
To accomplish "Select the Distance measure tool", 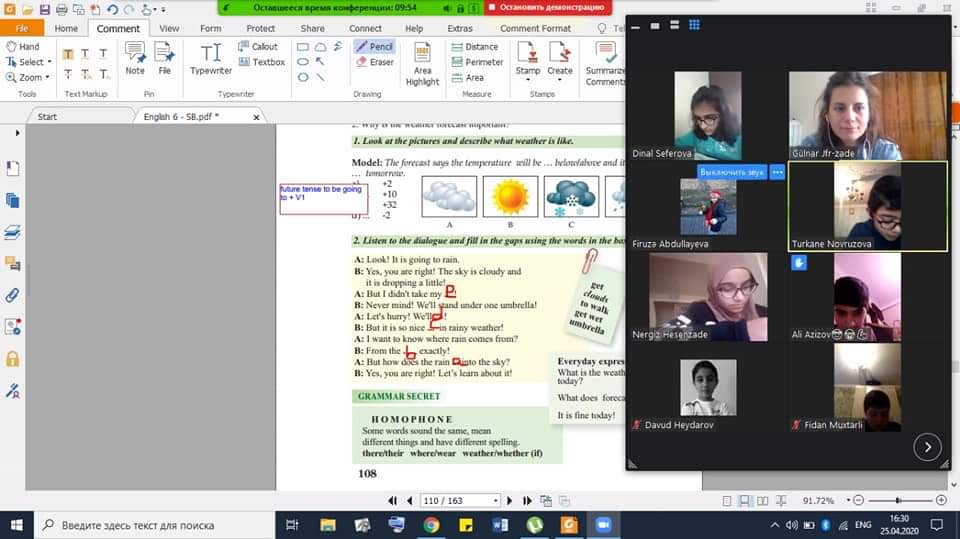I will point(474,47).
